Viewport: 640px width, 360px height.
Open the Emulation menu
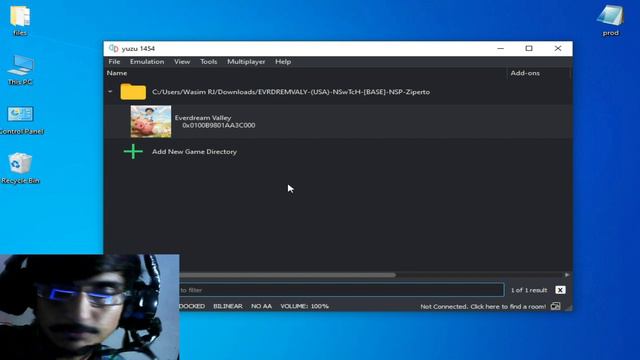147,62
